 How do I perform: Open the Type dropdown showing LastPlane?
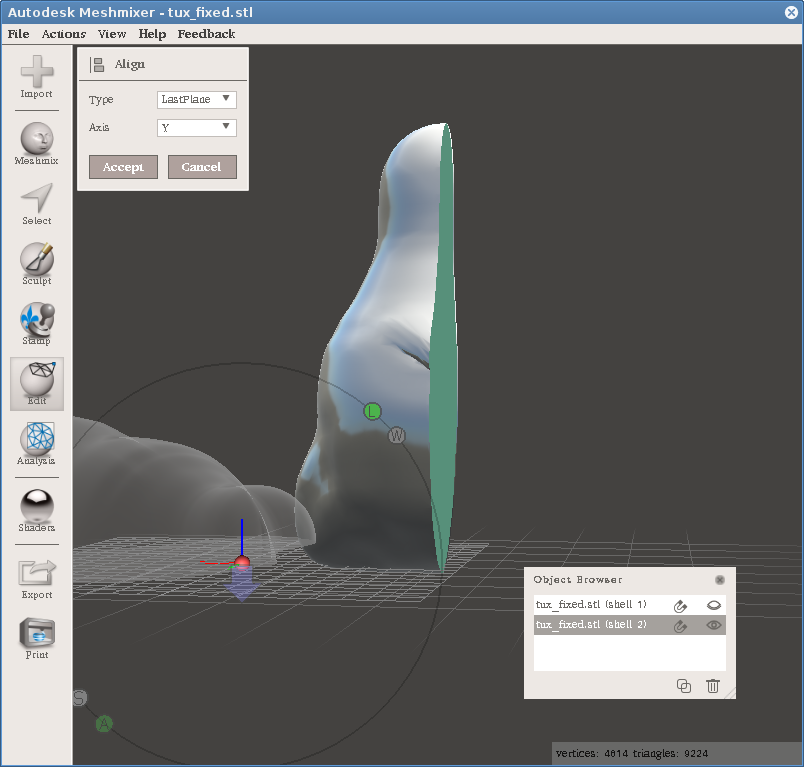coord(197,99)
